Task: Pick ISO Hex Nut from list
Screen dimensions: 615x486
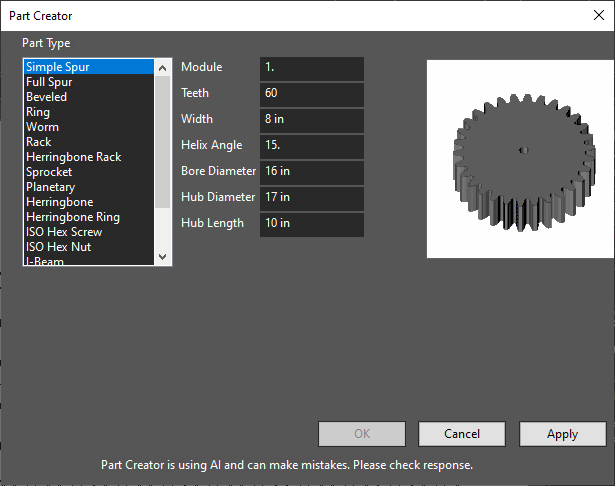Action: point(89,247)
